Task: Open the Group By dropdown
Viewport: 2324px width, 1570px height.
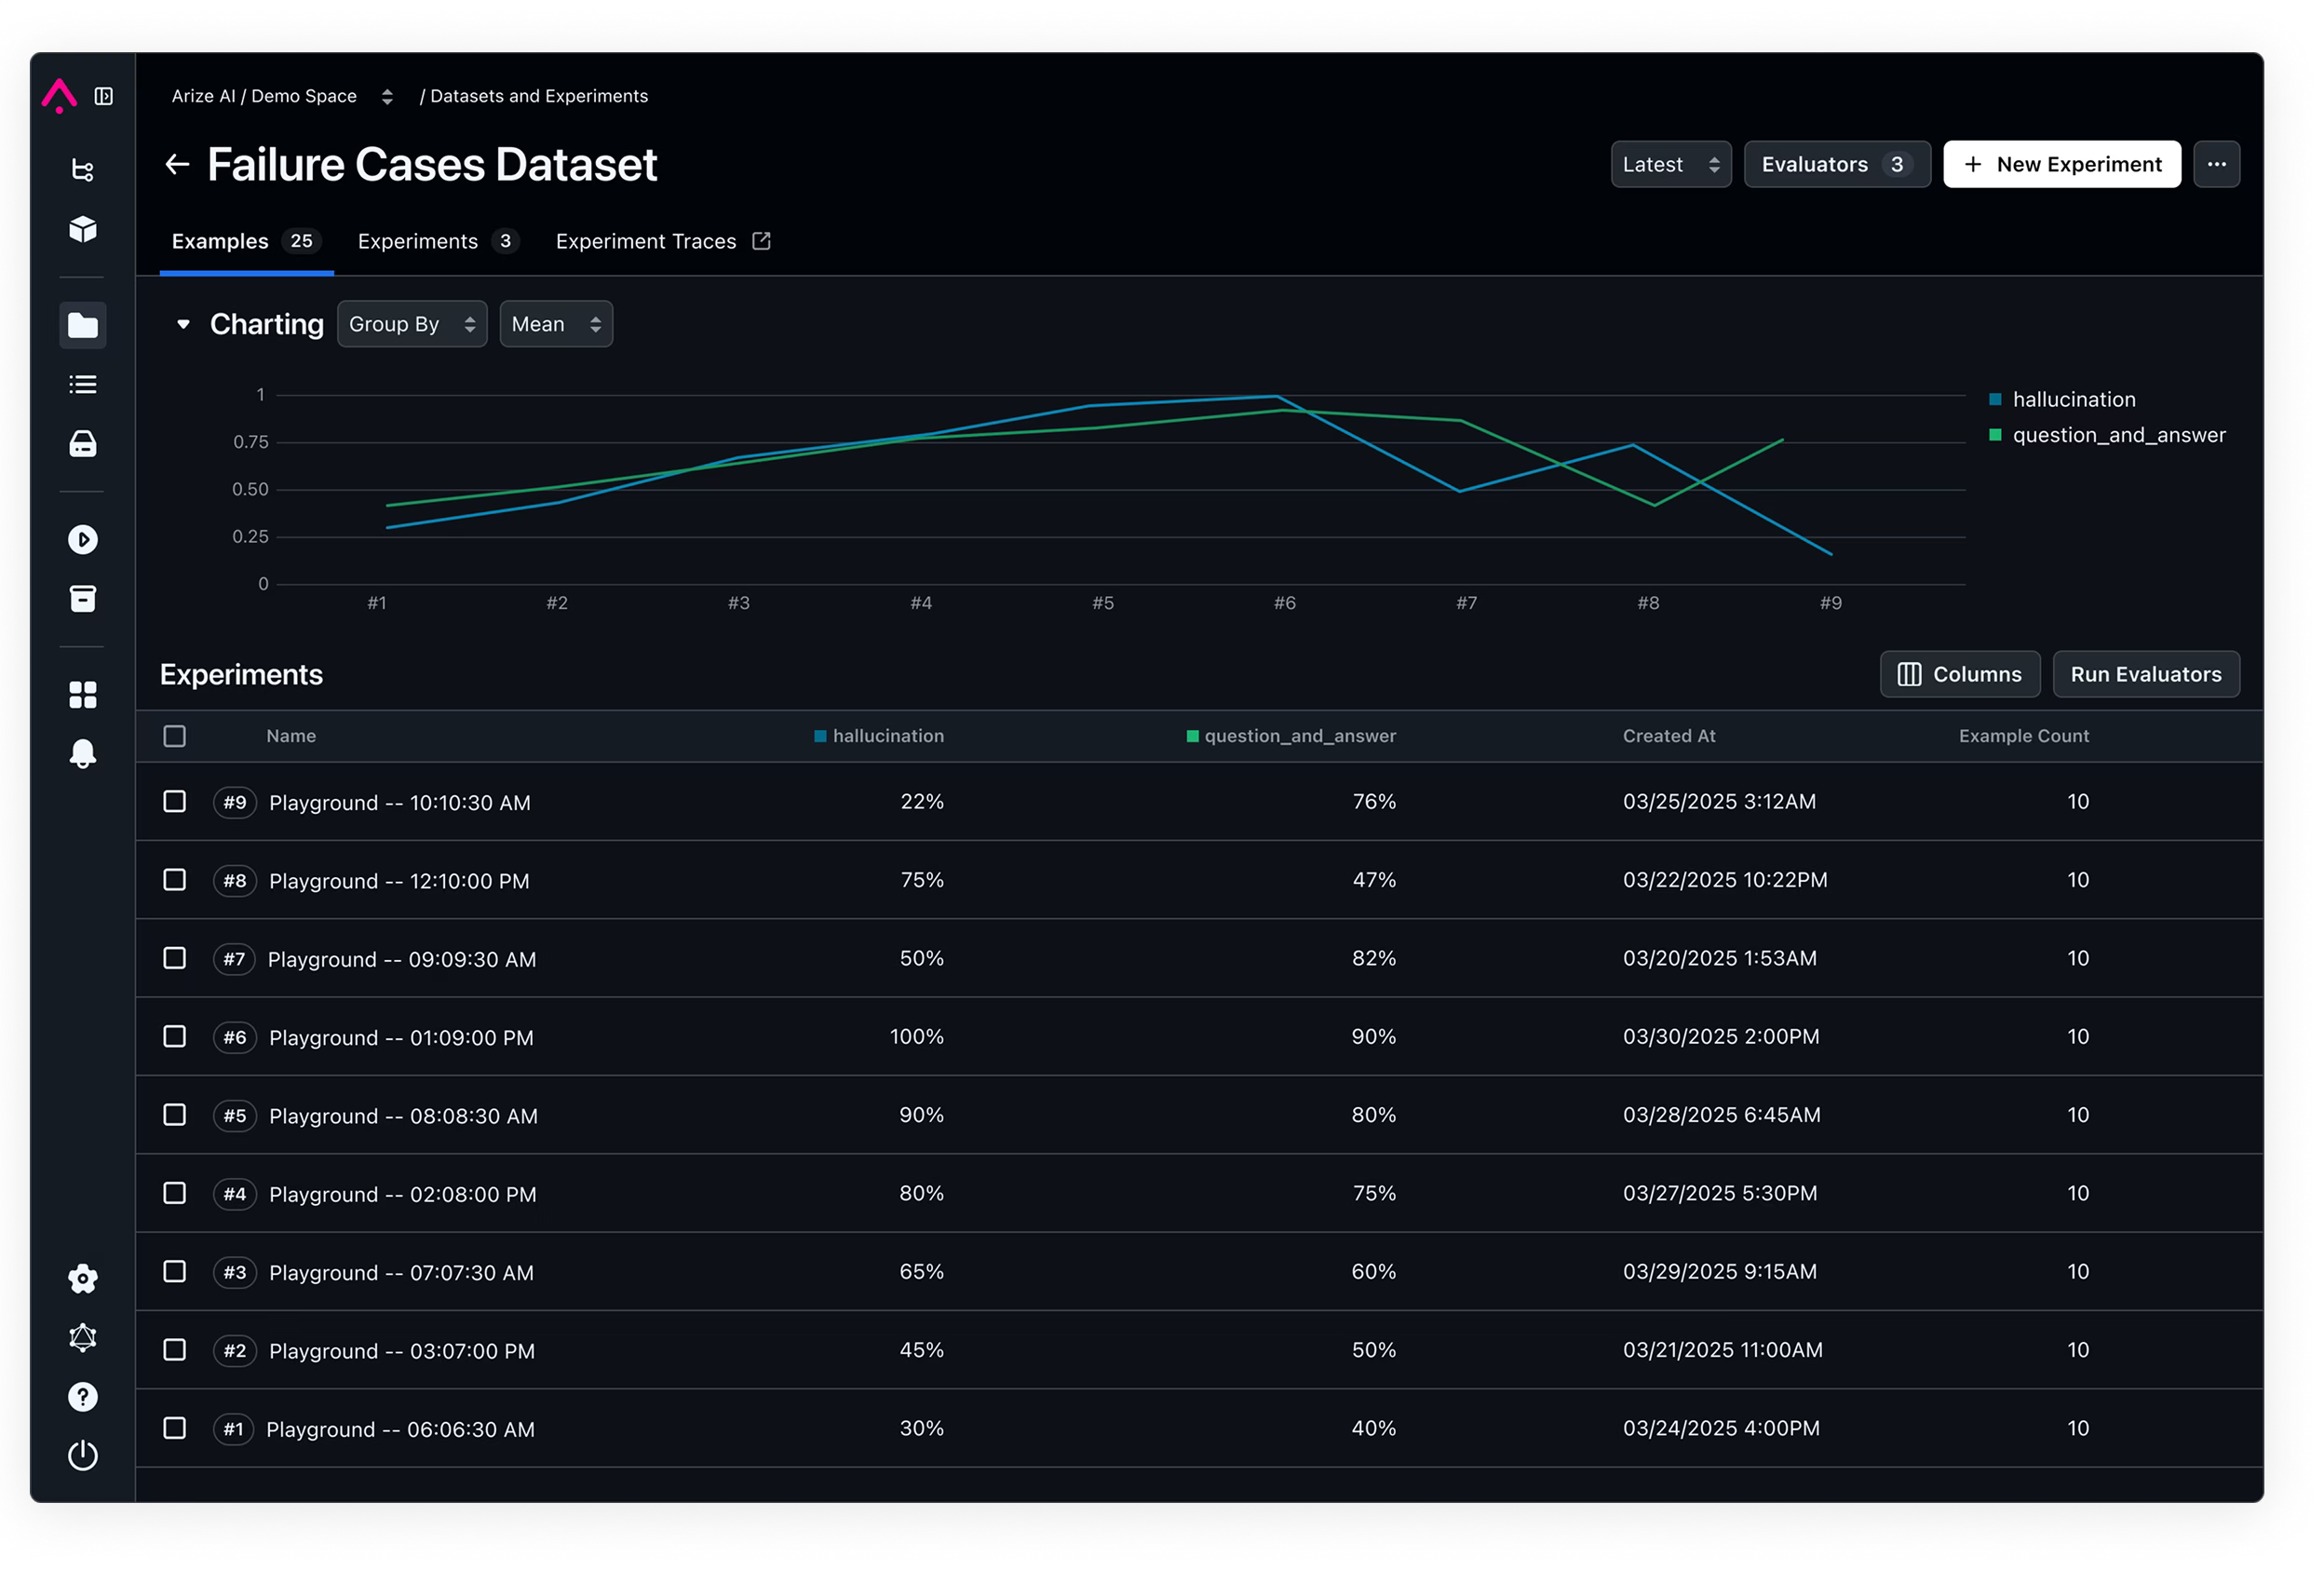Action: click(411, 324)
